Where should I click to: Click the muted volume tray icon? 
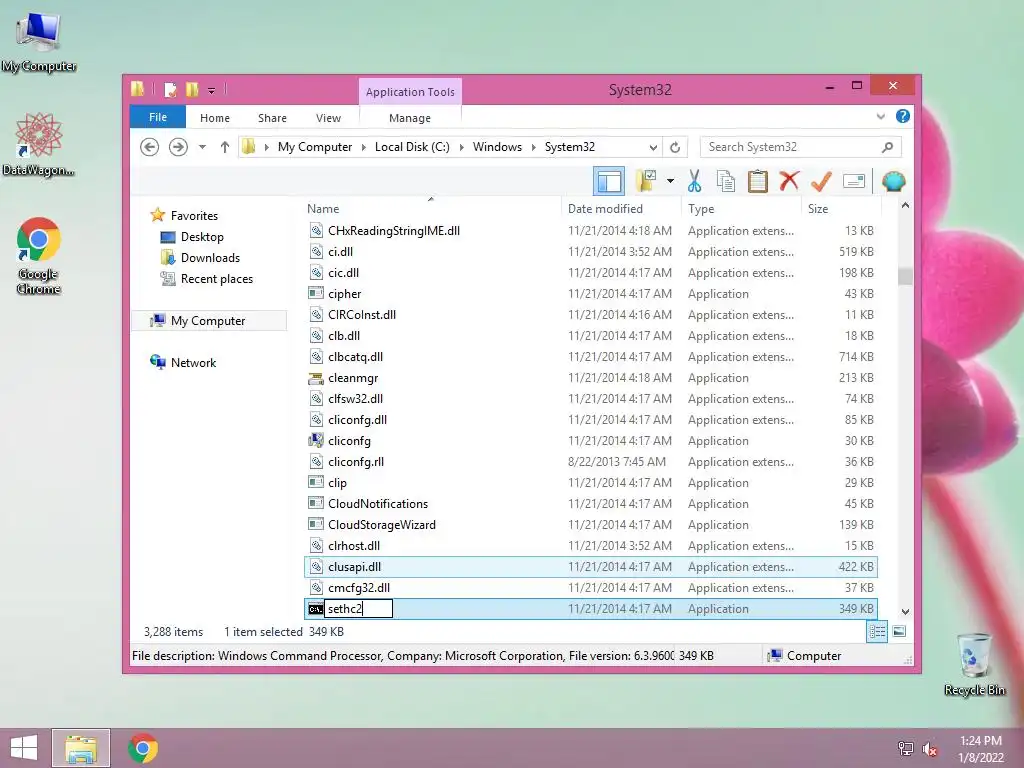click(x=930, y=749)
